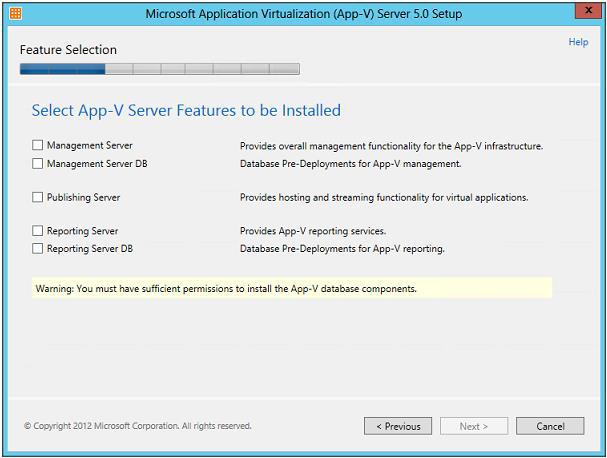The image size is (607, 458).
Task: Check the Management Server DB option
Action: [38, 163]
